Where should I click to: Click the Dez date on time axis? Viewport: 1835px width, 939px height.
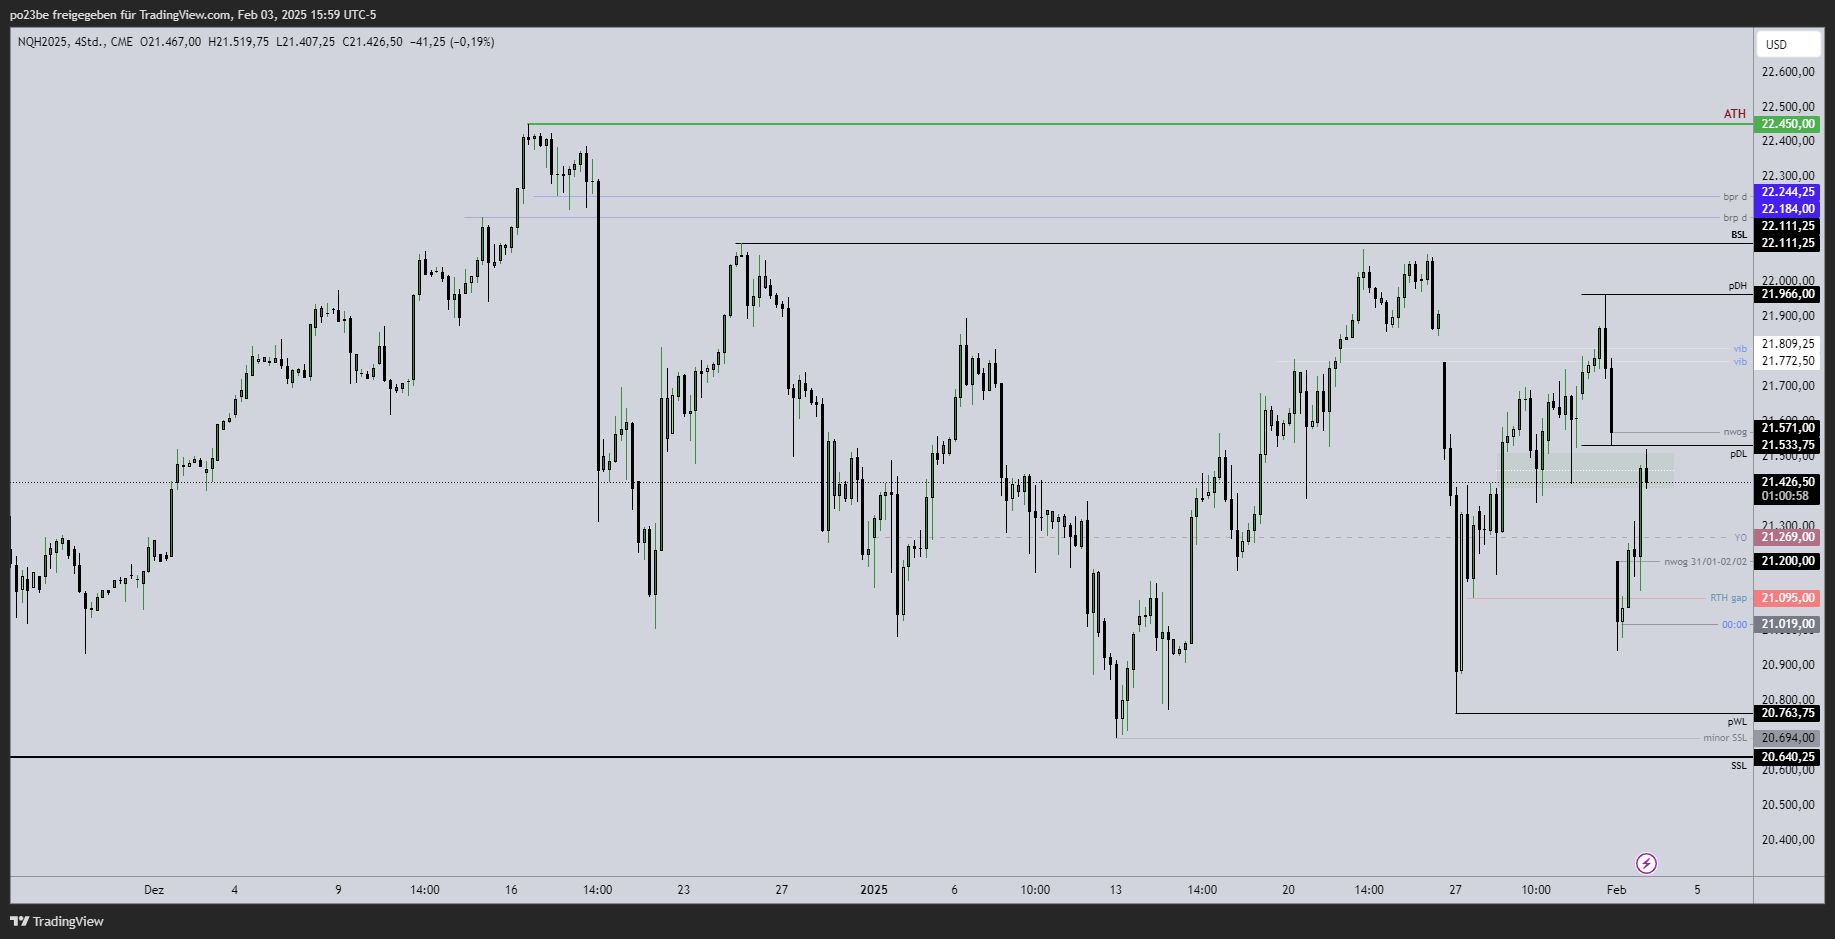point(154,890)
